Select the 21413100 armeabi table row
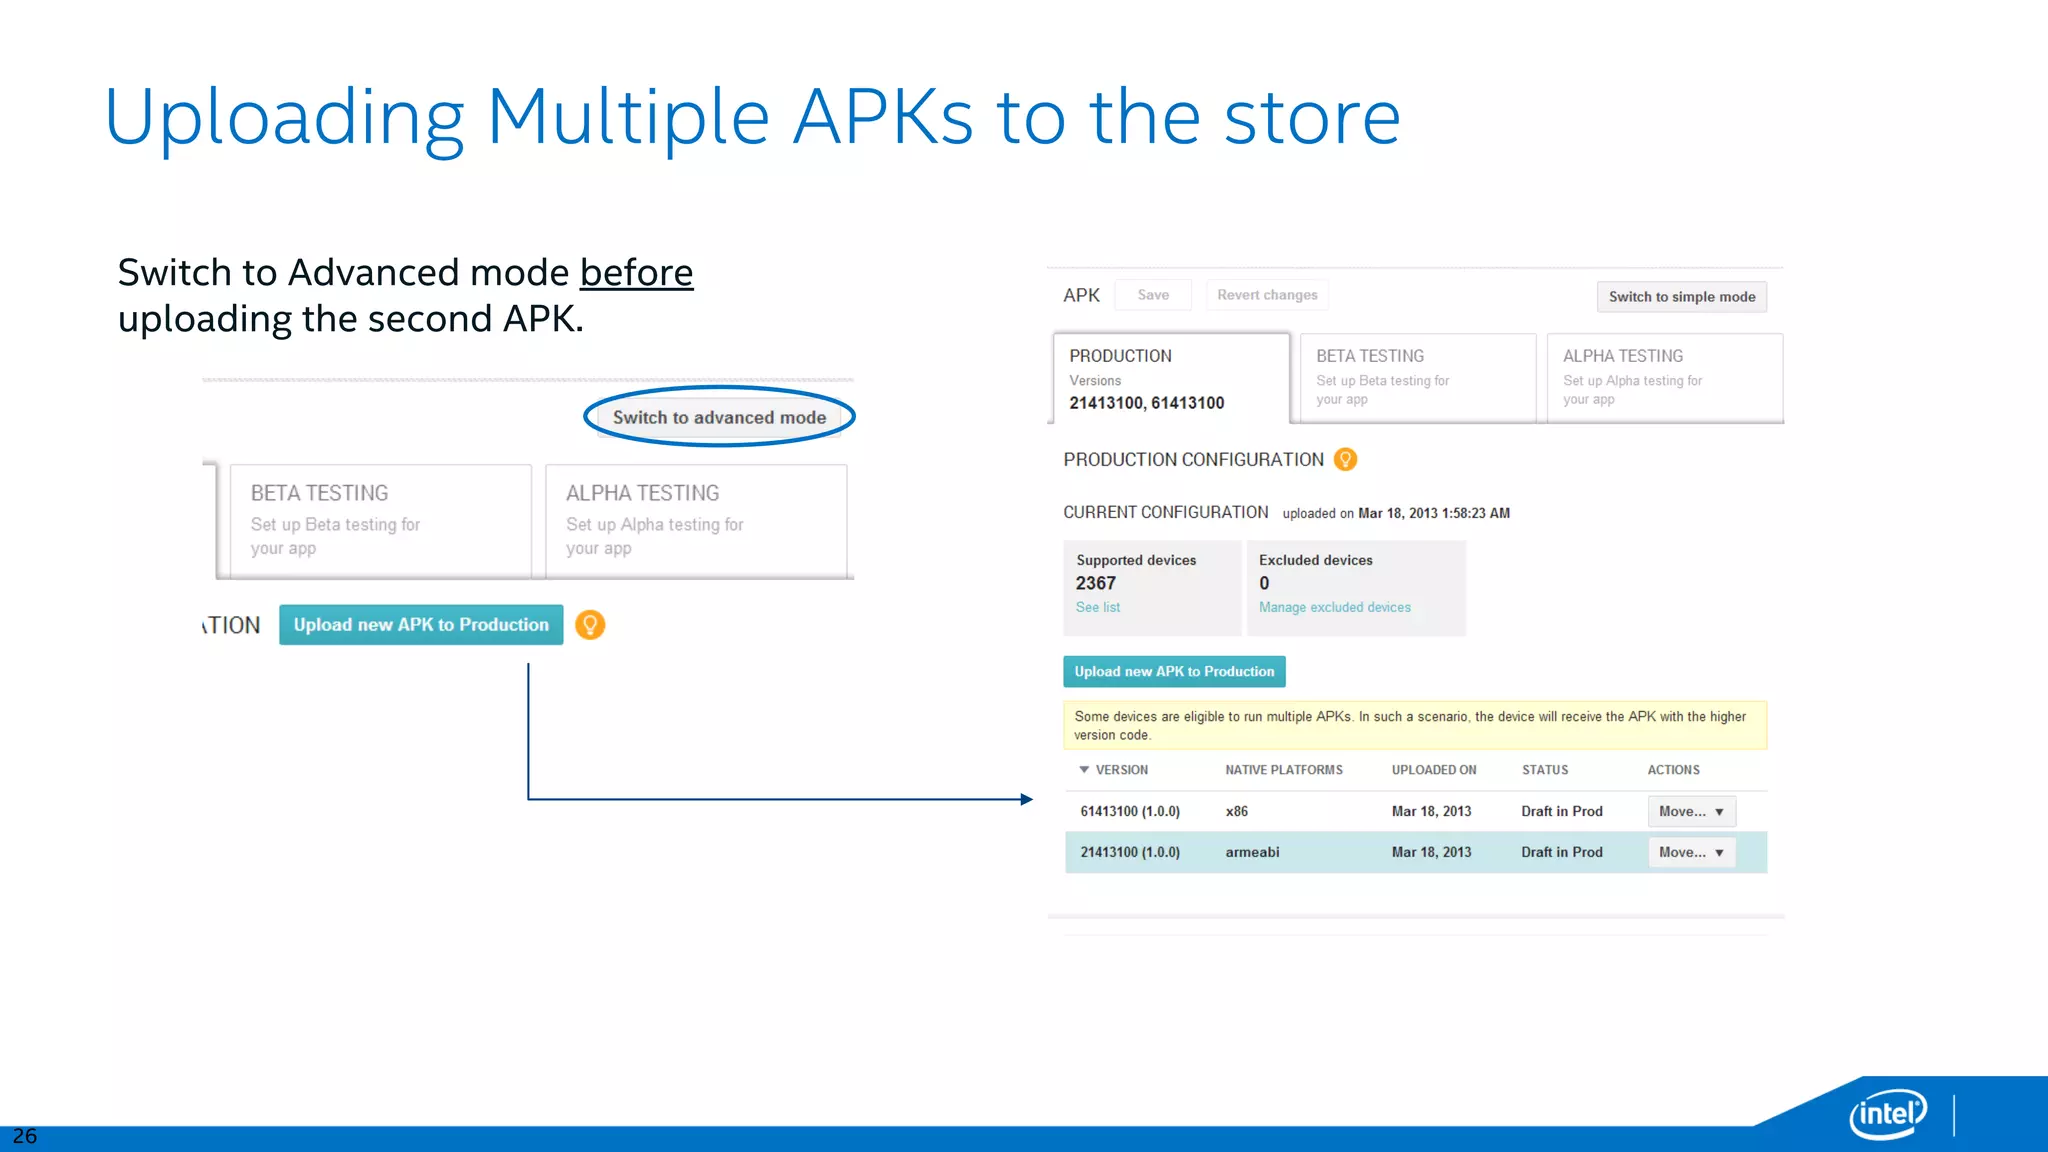 coord(1300,853)
